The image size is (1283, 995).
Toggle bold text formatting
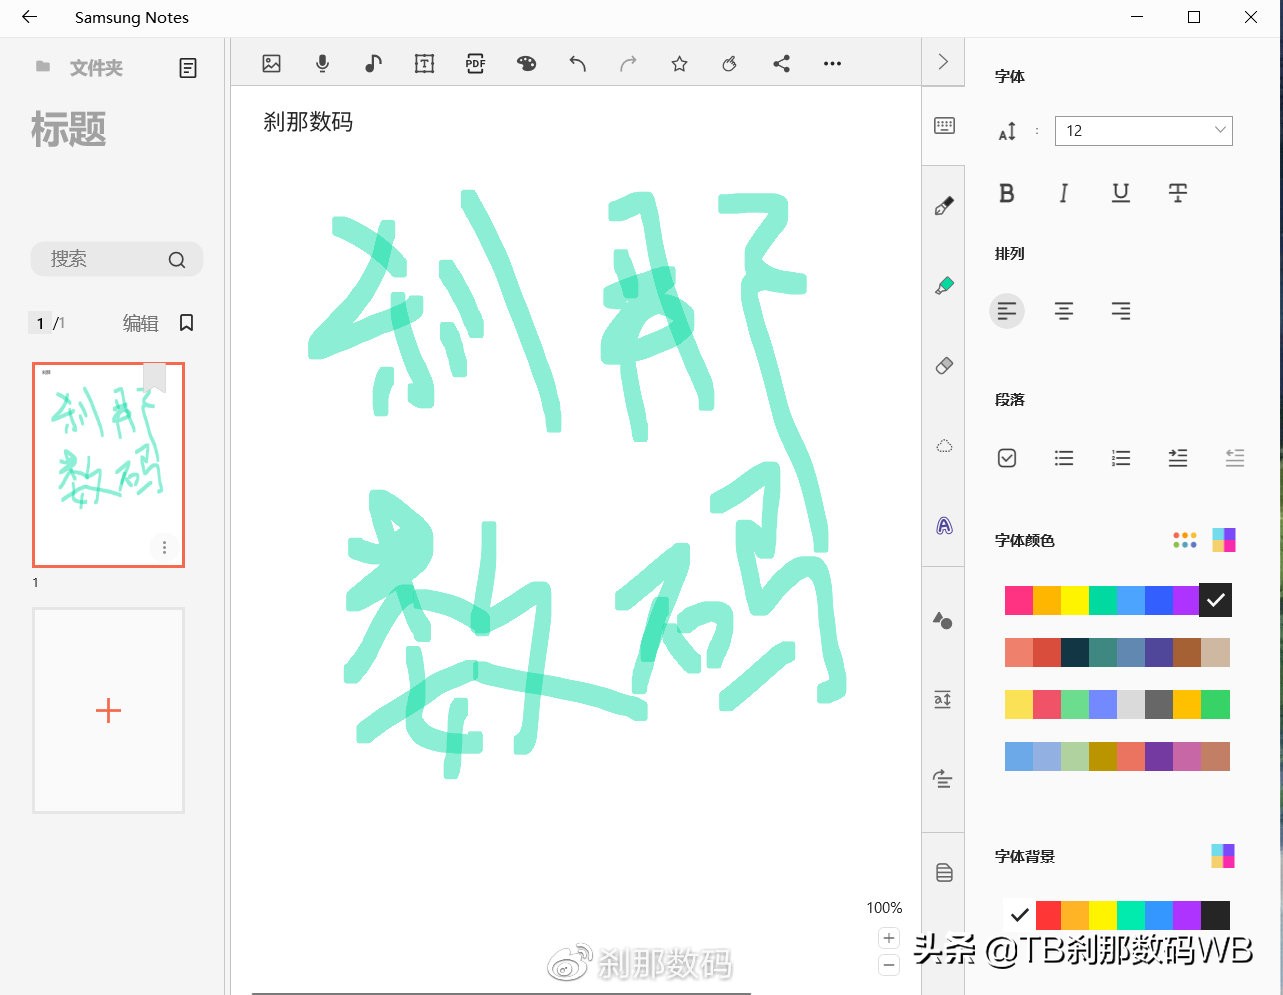1007,193
